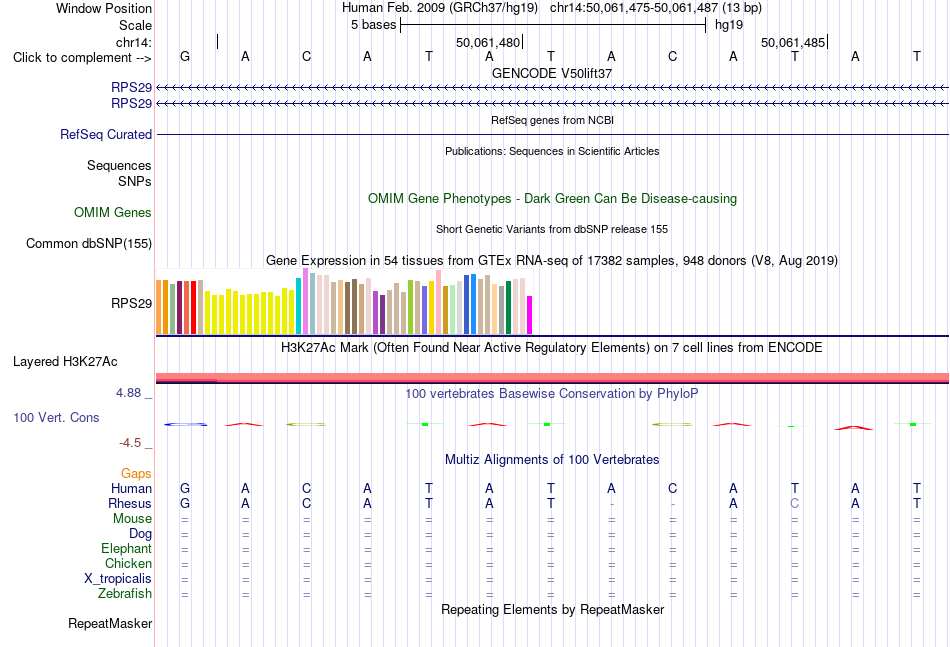Image resolution: width=950 pixels, height=647 pixels.
Task: Select the Human alignment row label
Action: [x=131, y=488]
